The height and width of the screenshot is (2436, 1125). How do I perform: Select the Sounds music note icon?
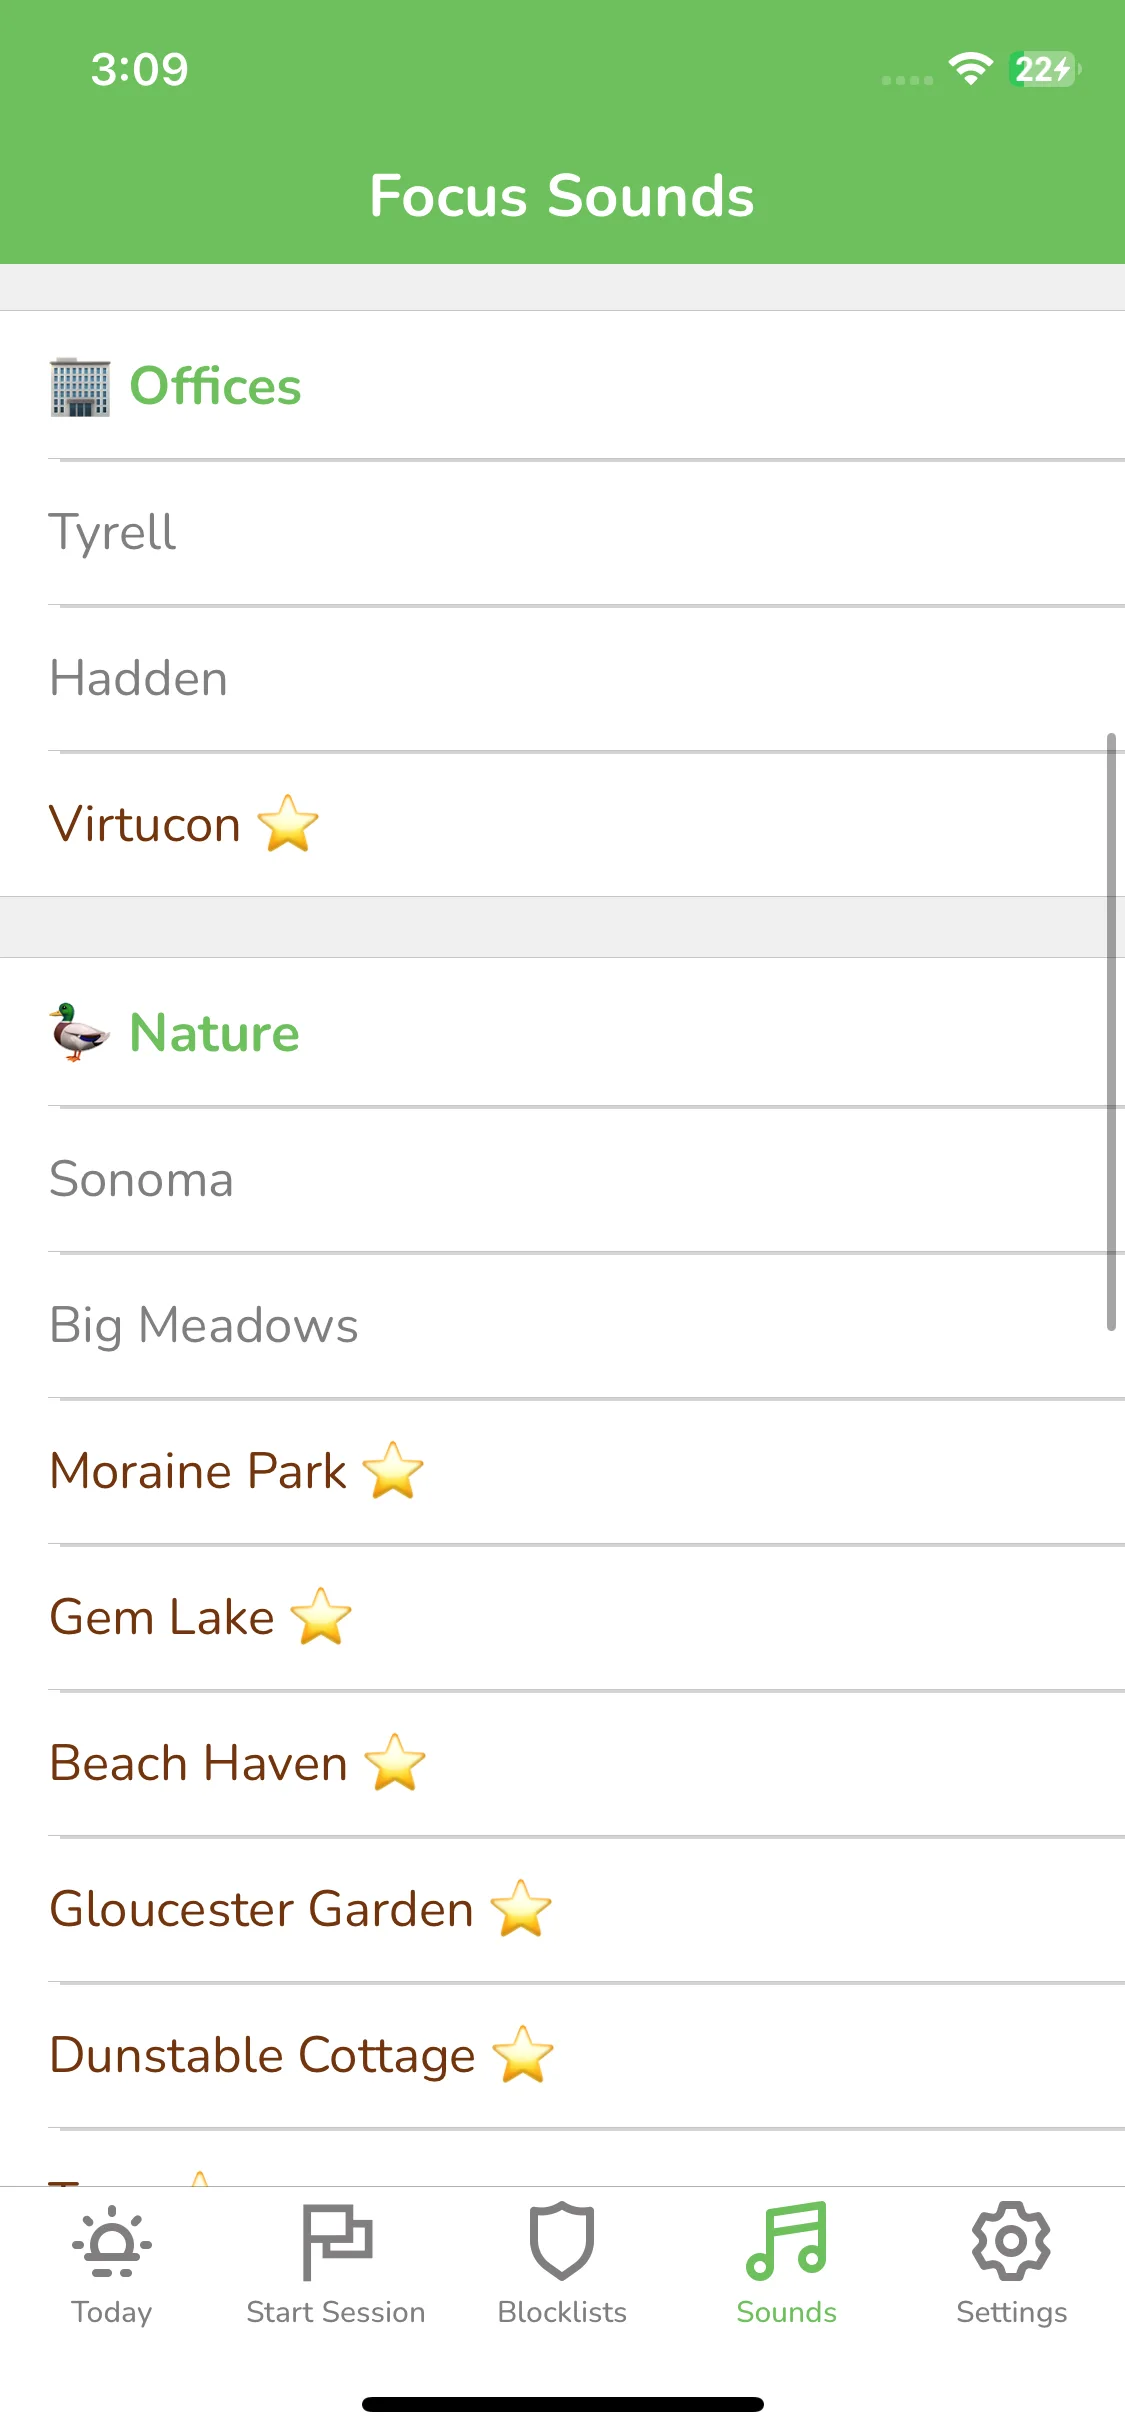click(787, 2241)
